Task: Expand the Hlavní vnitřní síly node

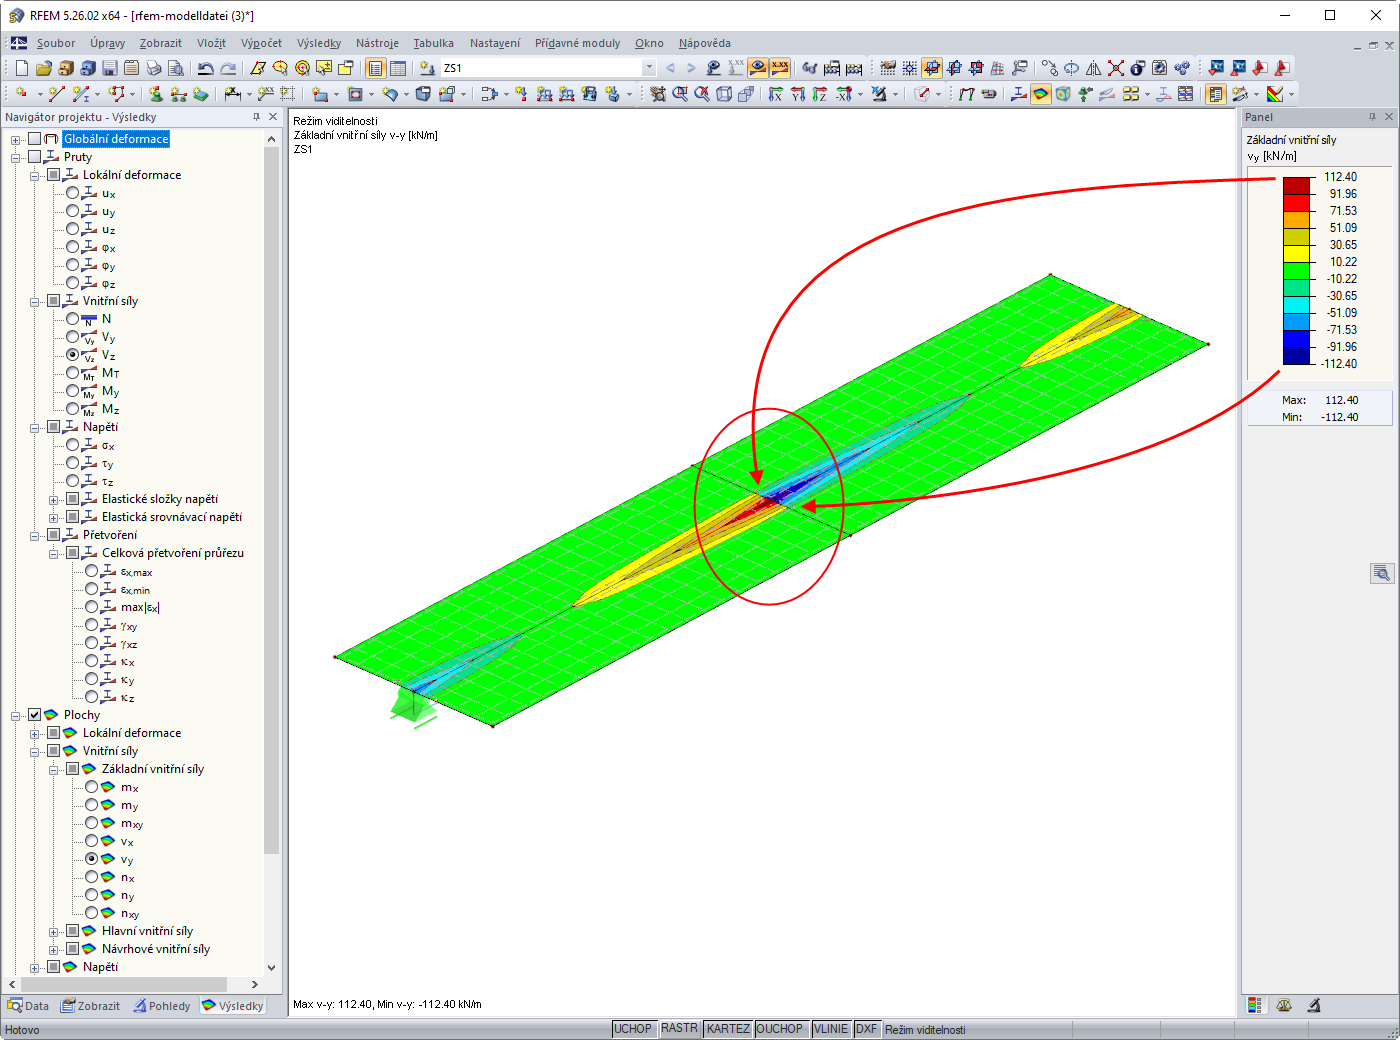Action: click(54, 931)
